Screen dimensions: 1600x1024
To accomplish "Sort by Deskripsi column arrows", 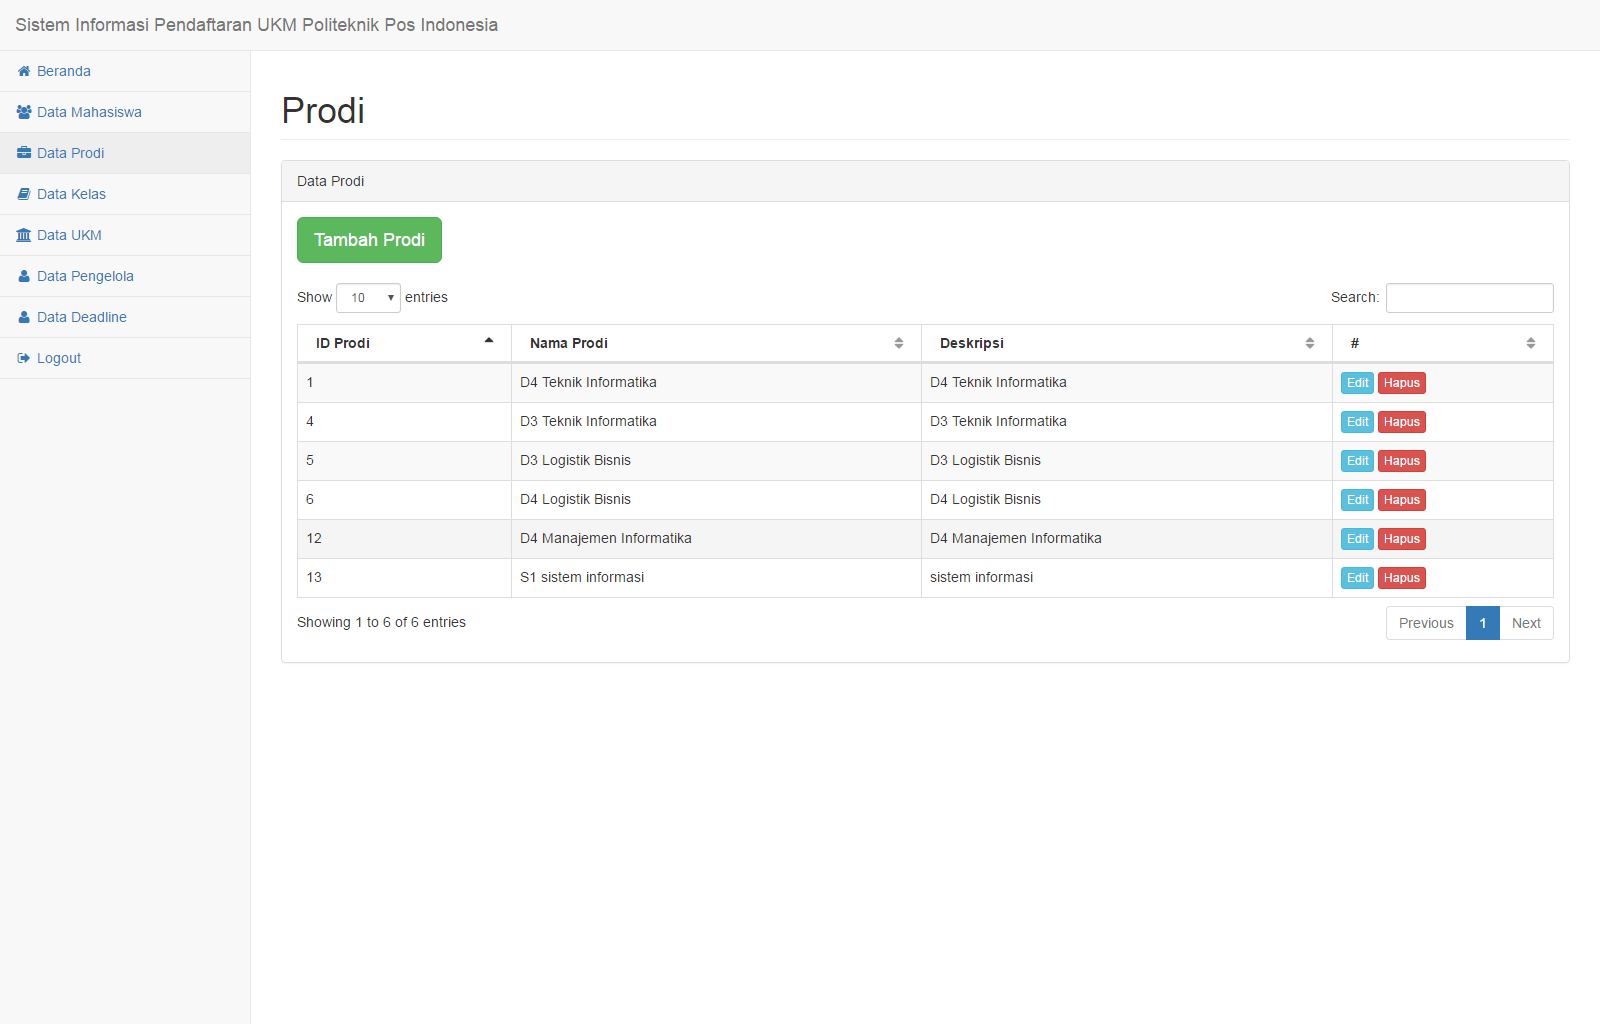I will tap(1310, 343).
